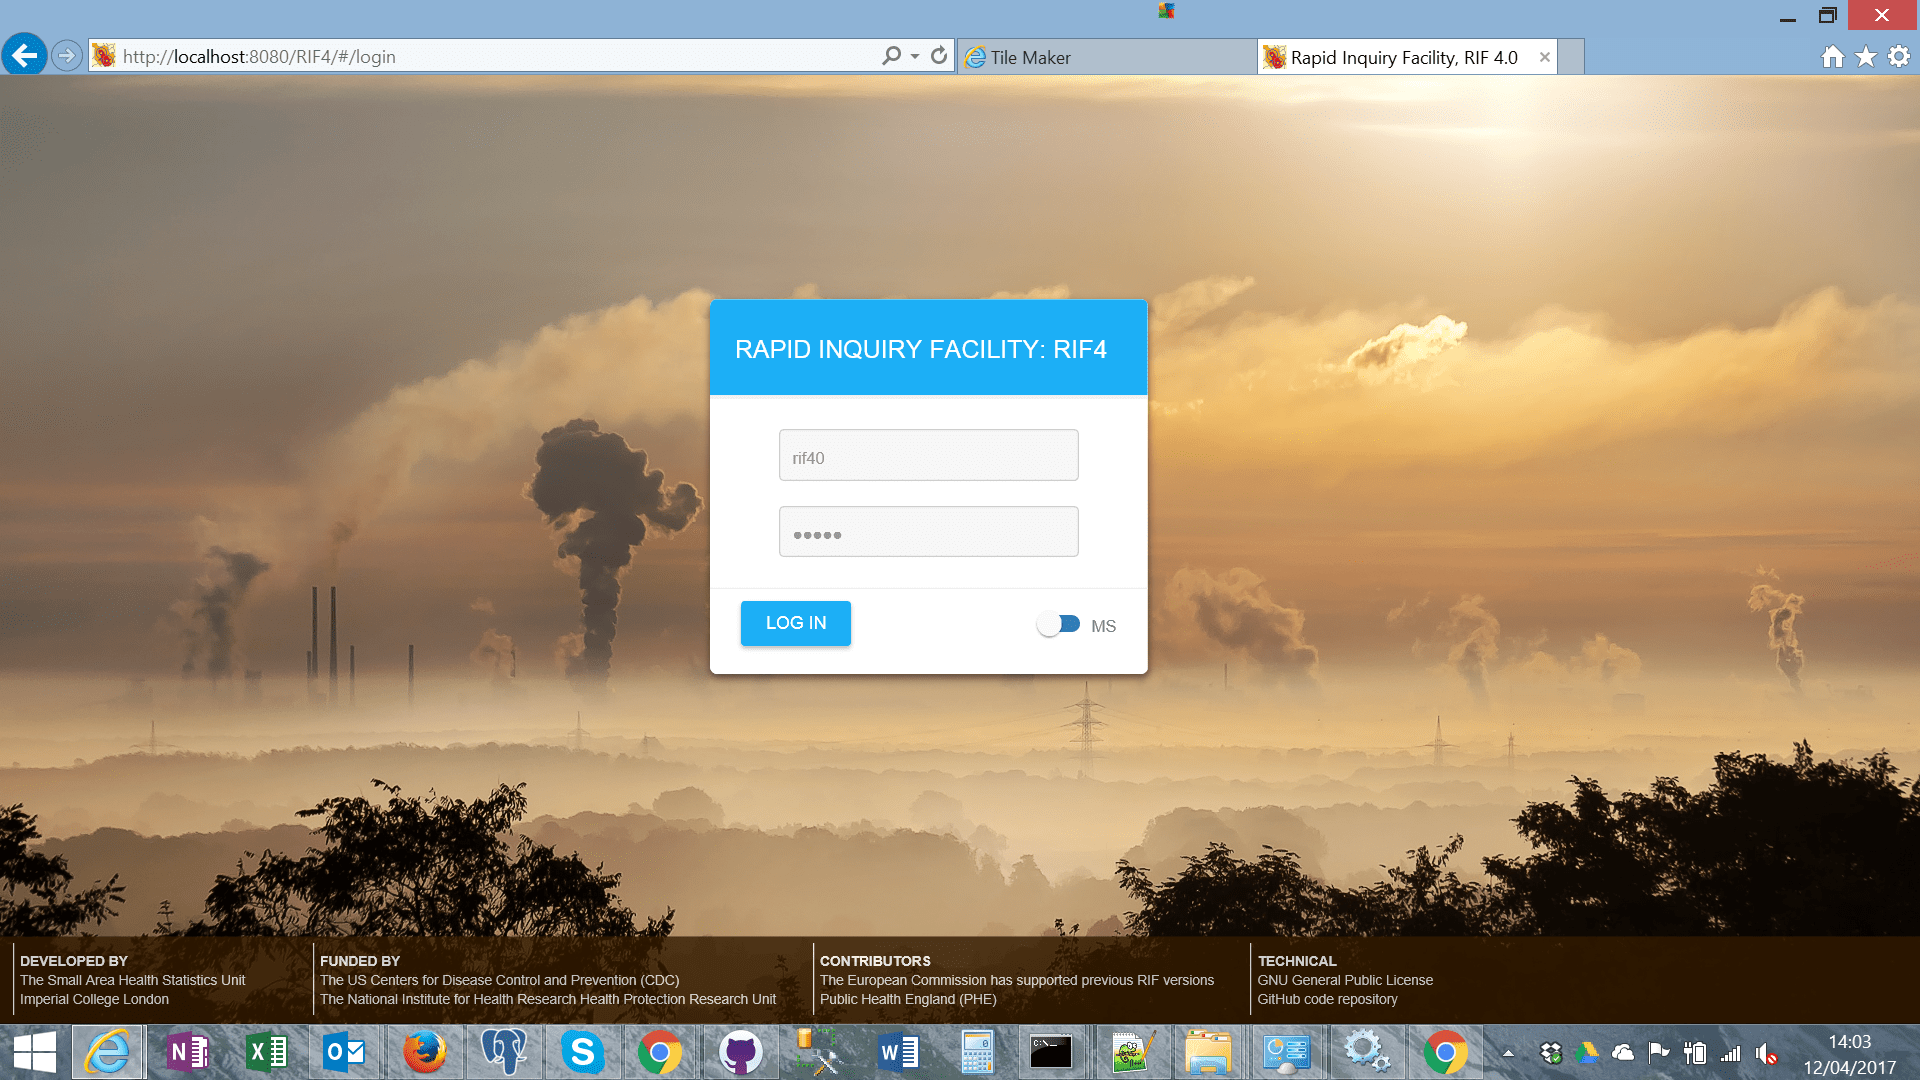Open GitHub Desktop taskbar icon
Viewport: 1920px width, 1080px height.
[740, 1052]
